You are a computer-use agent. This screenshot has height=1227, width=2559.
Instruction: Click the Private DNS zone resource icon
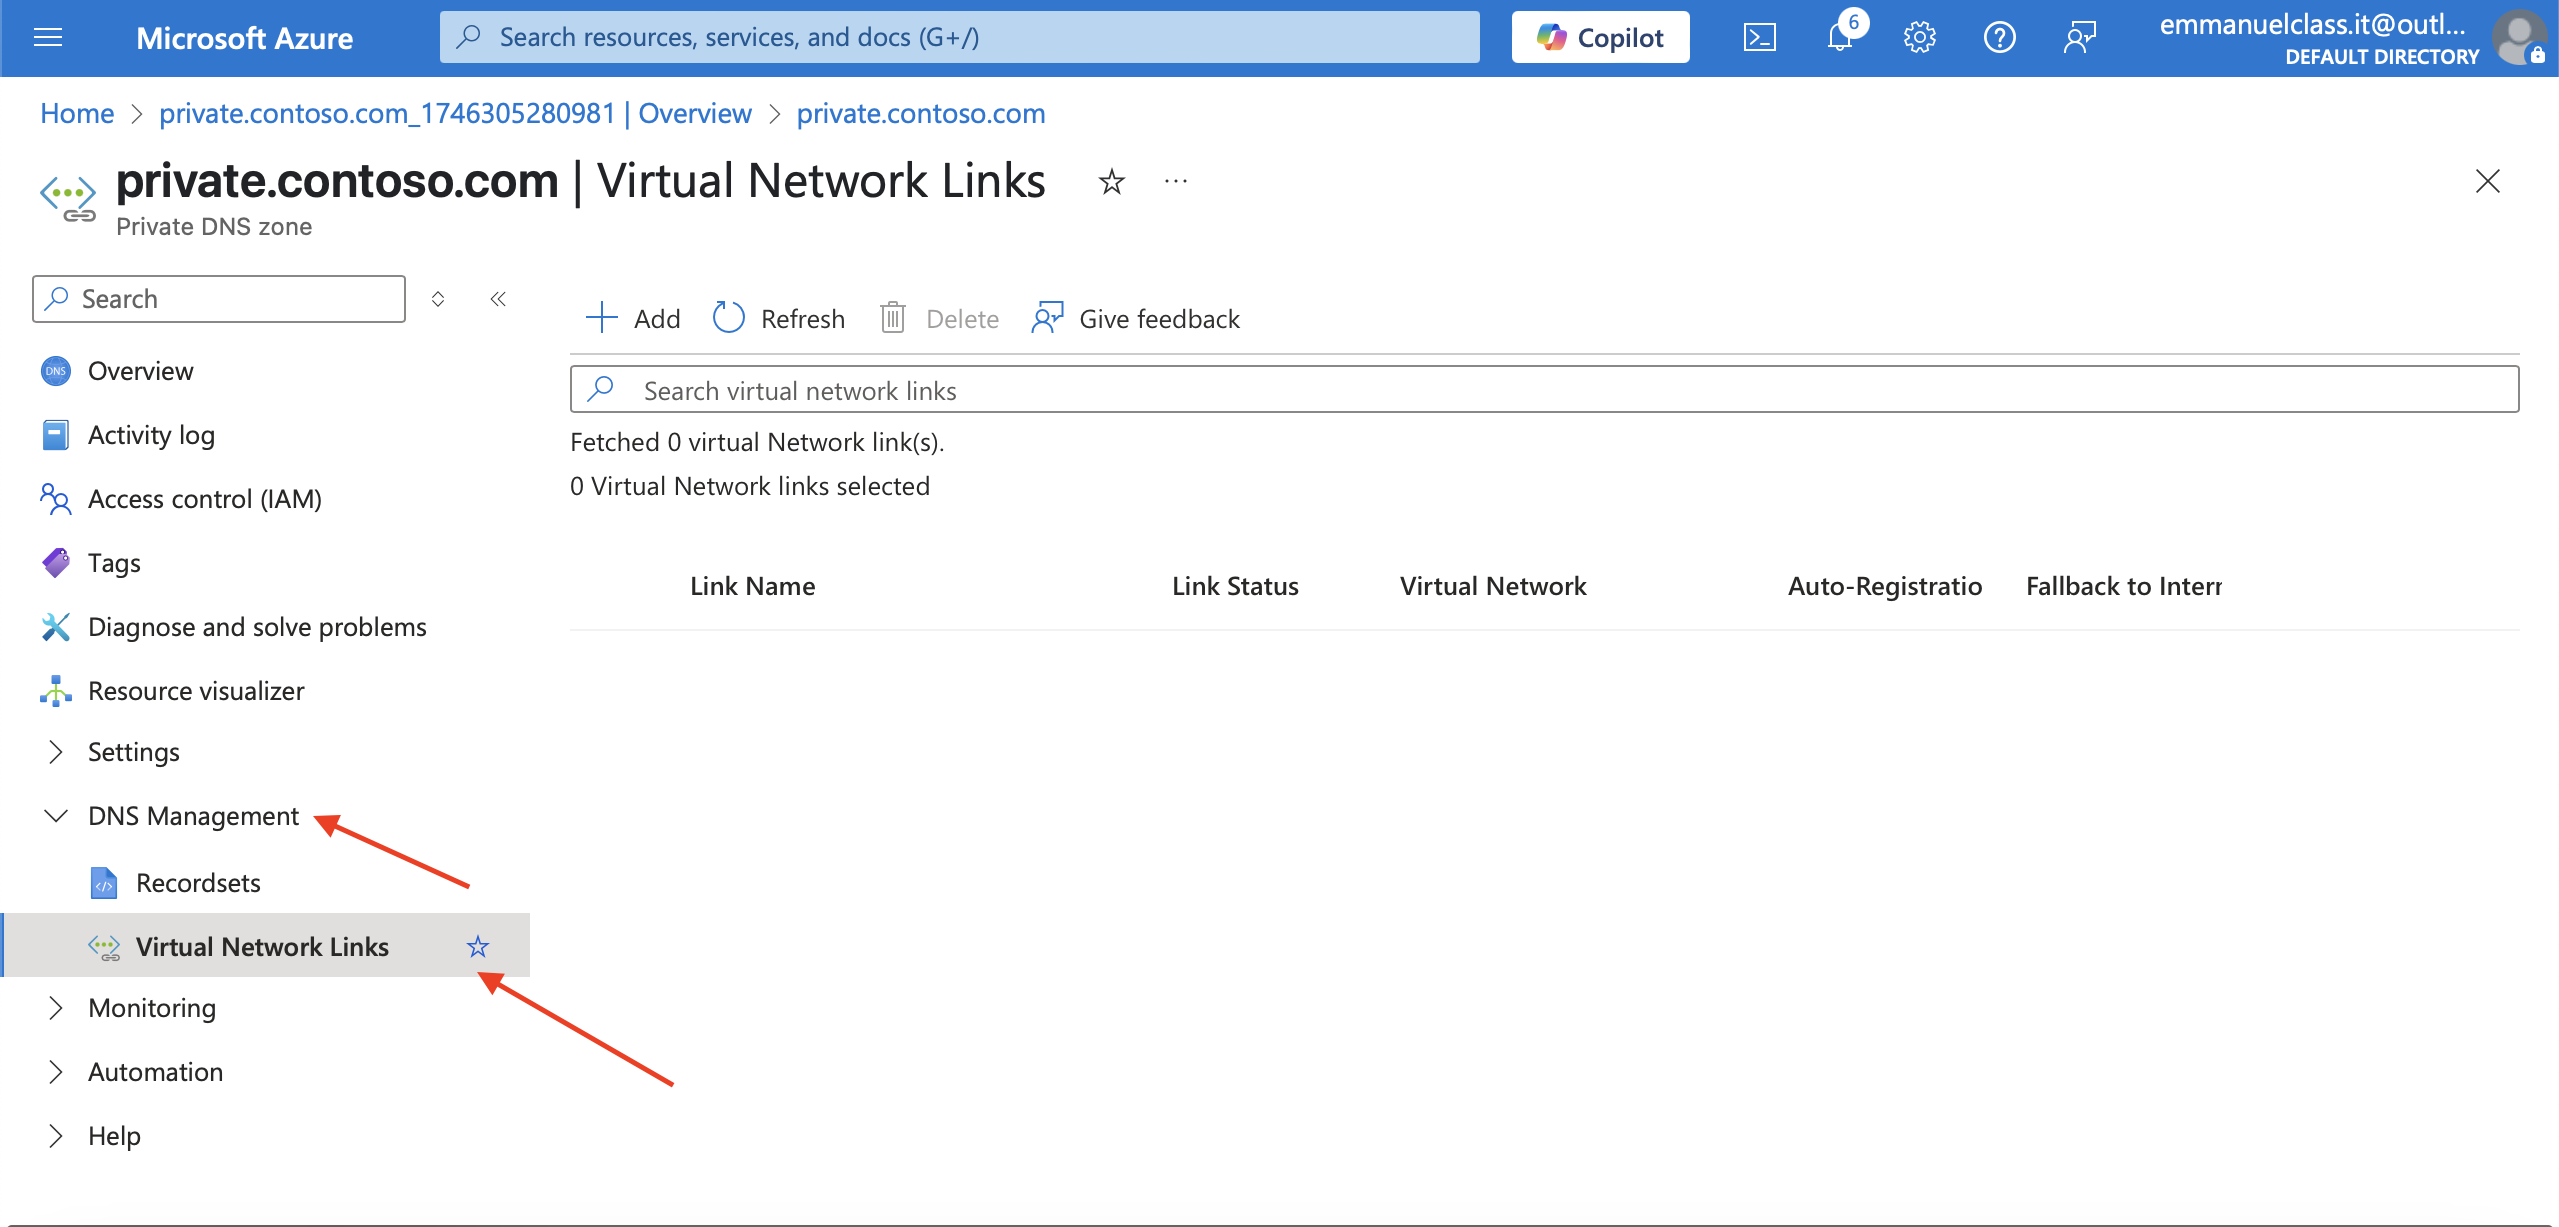point(68,197)
